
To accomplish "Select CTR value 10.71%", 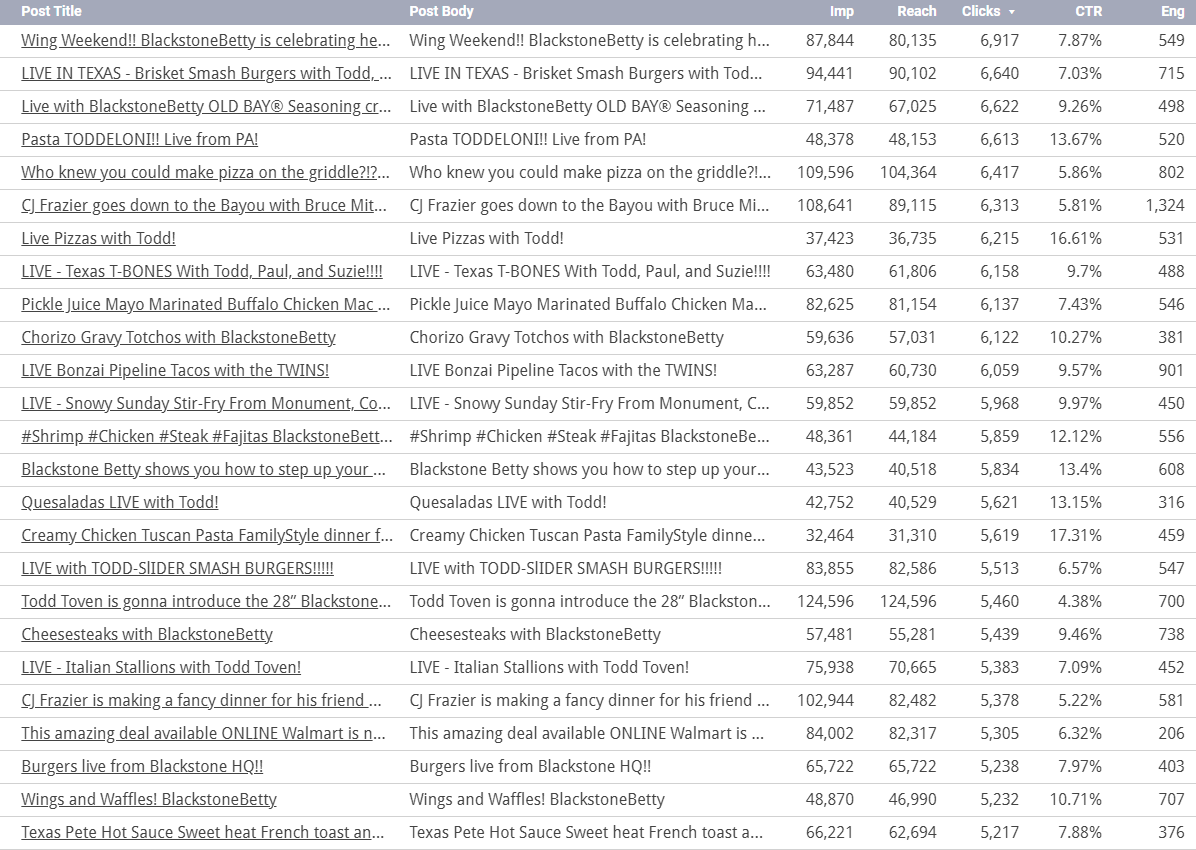I will (x=1075, y=799).
